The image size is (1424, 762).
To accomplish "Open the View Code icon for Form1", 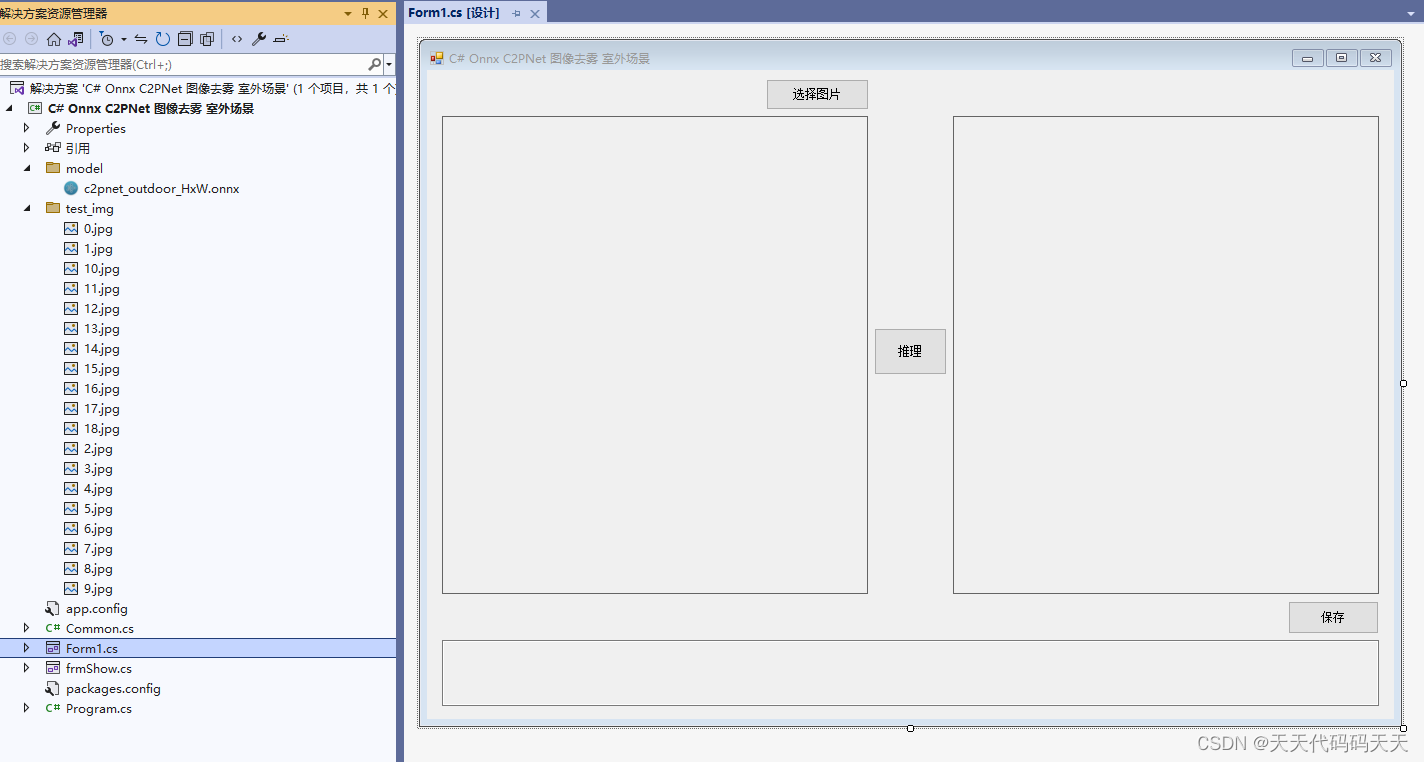I will click(235, 38).
